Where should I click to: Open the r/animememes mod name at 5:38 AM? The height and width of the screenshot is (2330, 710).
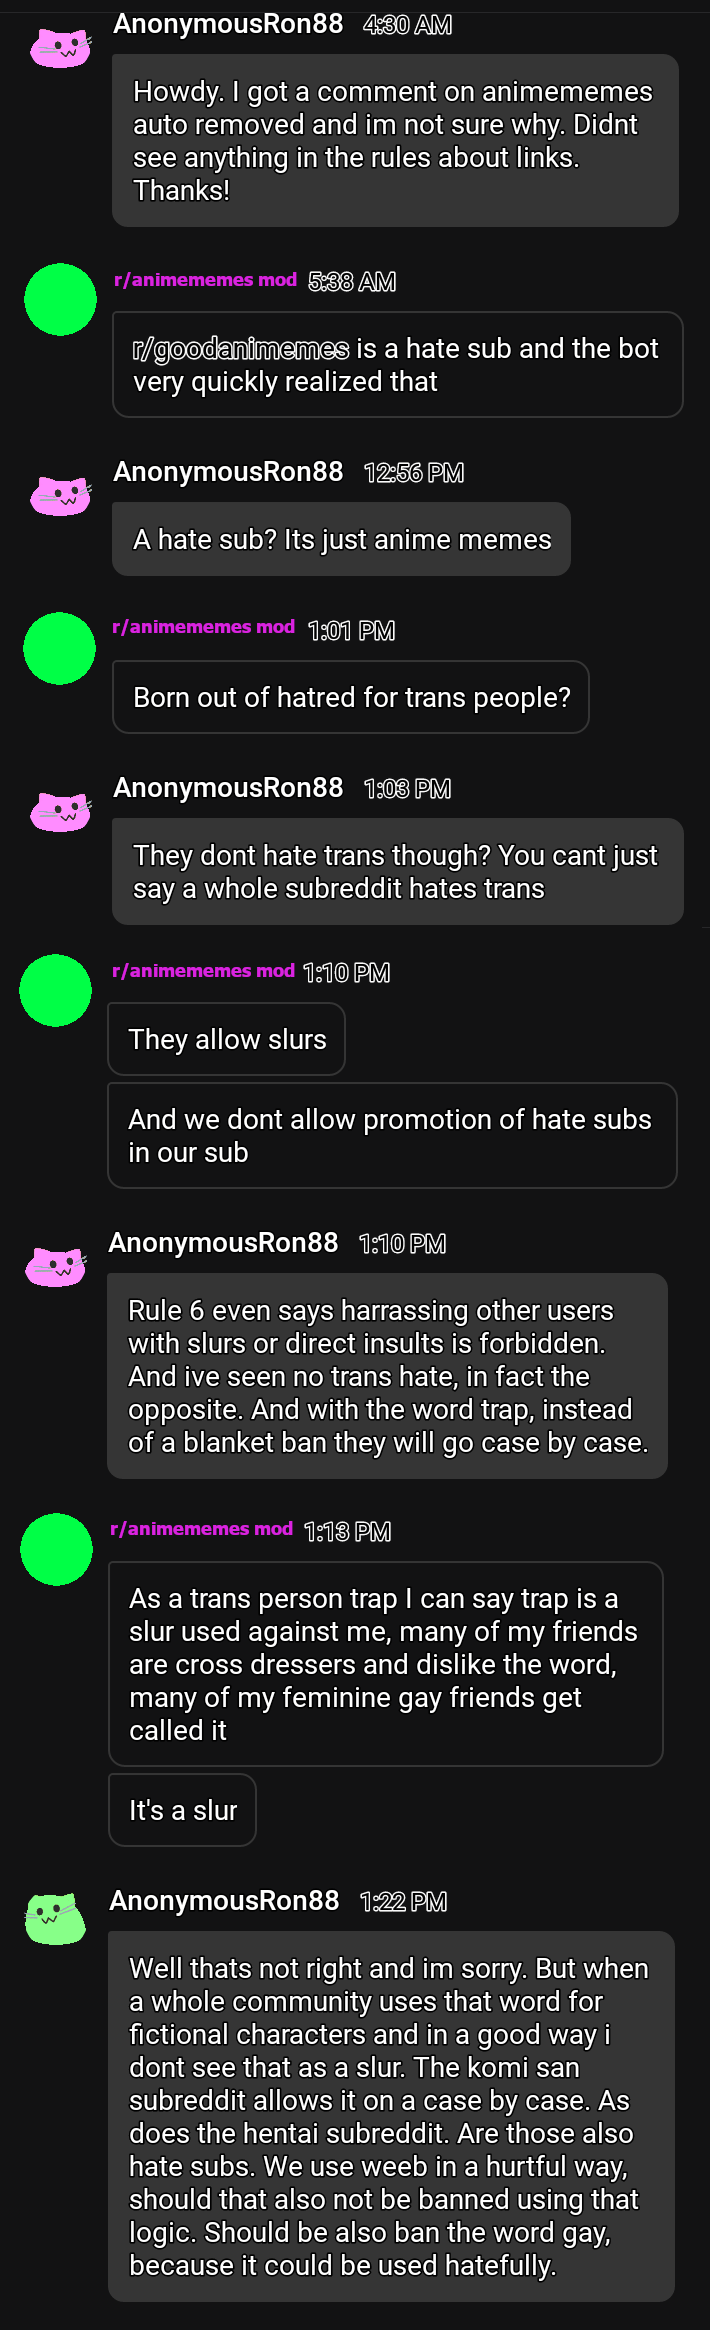click(x=205, y=280)
